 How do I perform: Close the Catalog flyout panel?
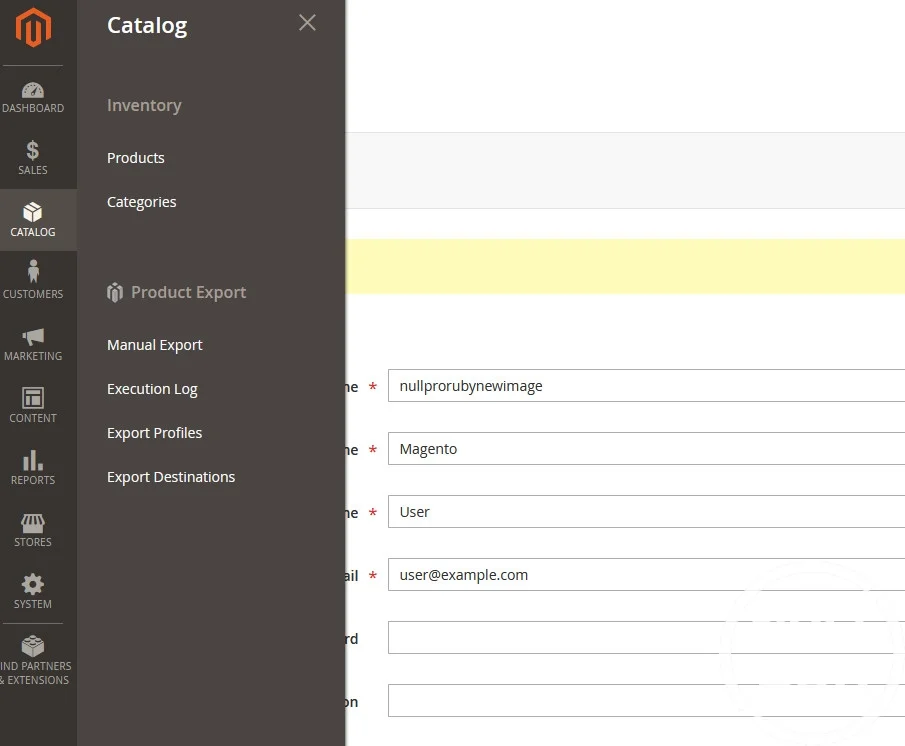307,23
